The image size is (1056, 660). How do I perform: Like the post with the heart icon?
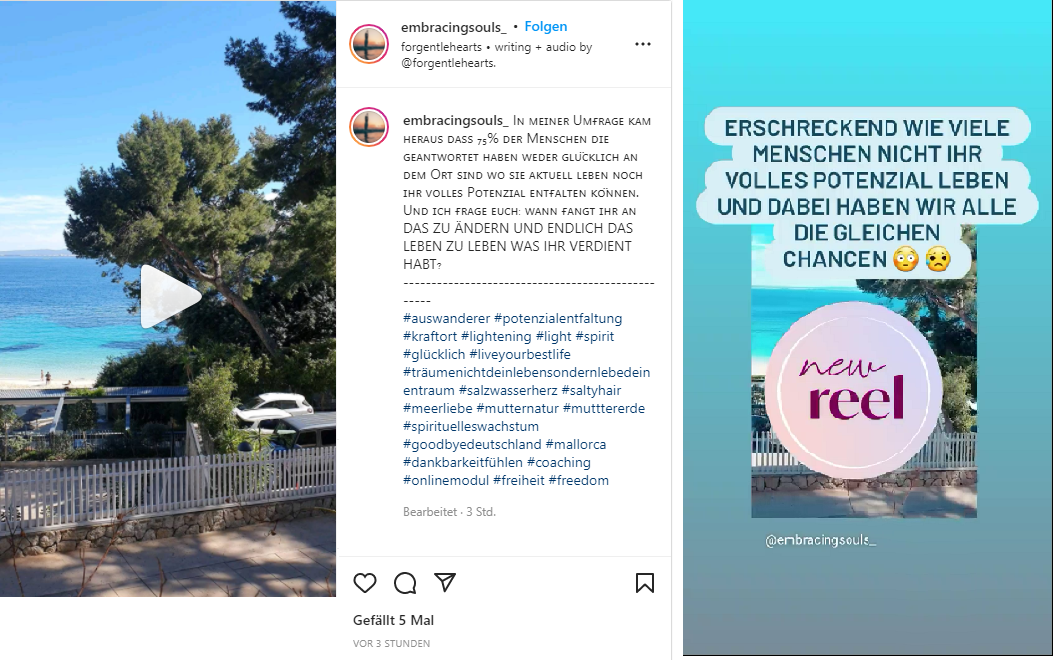point(364,583)
